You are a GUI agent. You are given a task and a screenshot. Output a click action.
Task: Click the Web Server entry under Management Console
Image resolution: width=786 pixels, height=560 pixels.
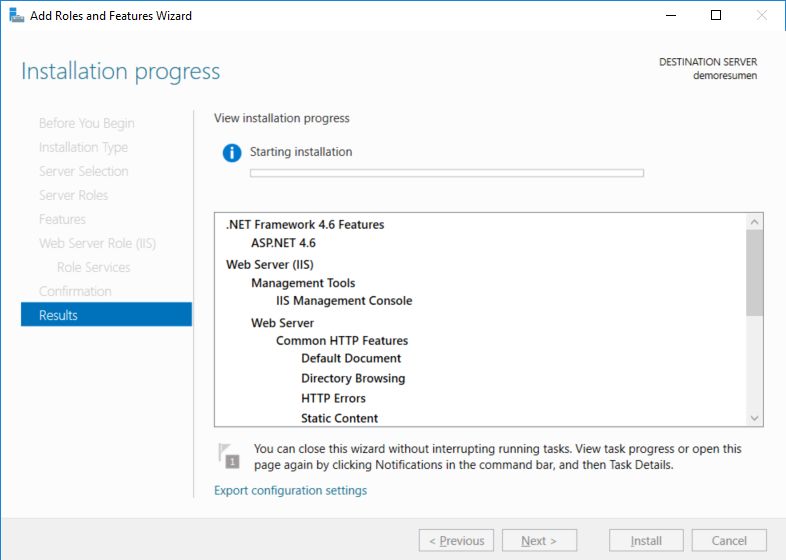pyautogui.click(x=283, y=323)
